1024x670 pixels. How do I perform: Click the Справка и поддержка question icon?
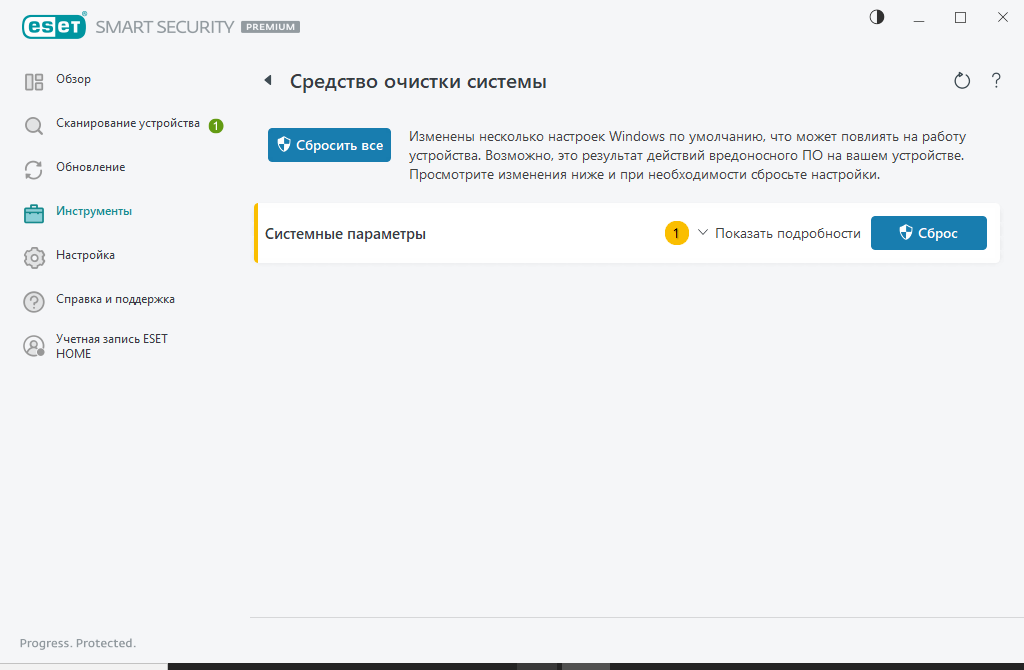[34, 302]
